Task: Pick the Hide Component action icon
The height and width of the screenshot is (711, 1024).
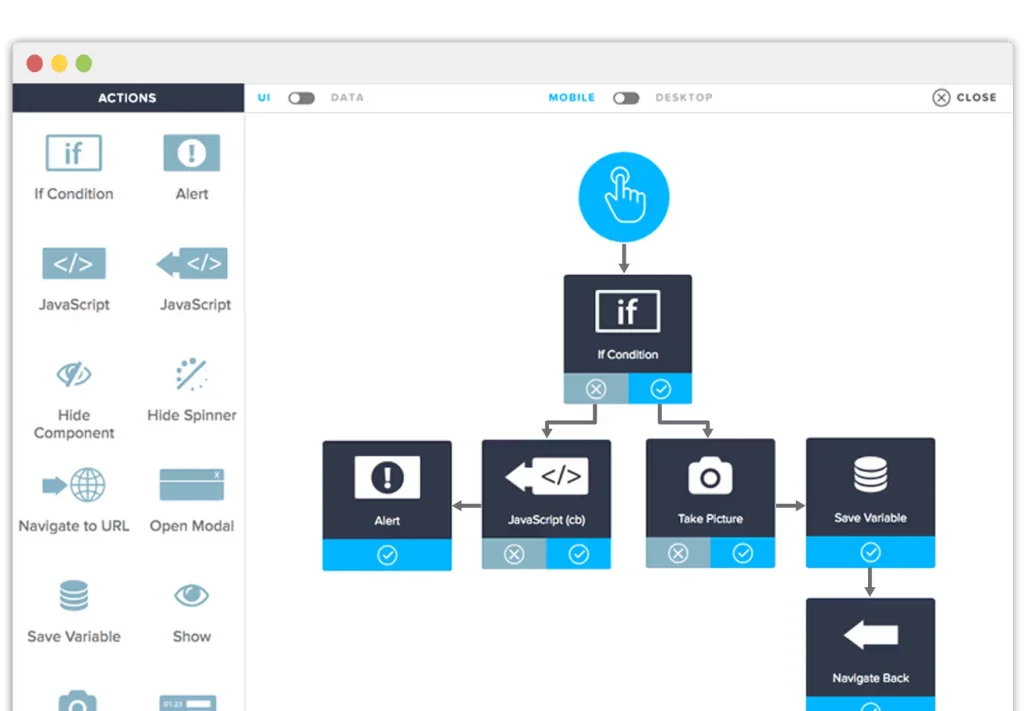Action: coord(73,376)
